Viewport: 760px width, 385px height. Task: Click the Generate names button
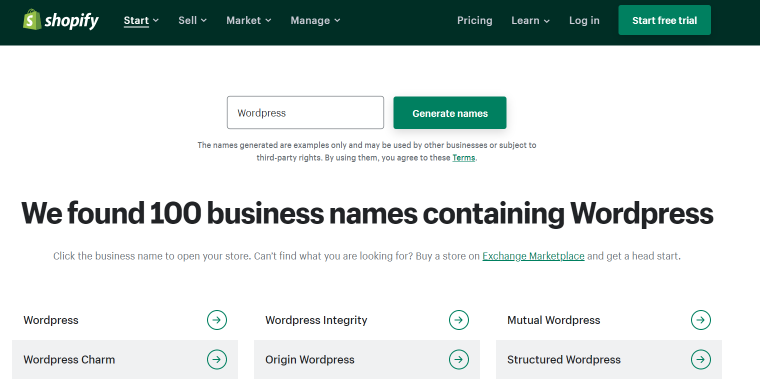coord(450,113)
